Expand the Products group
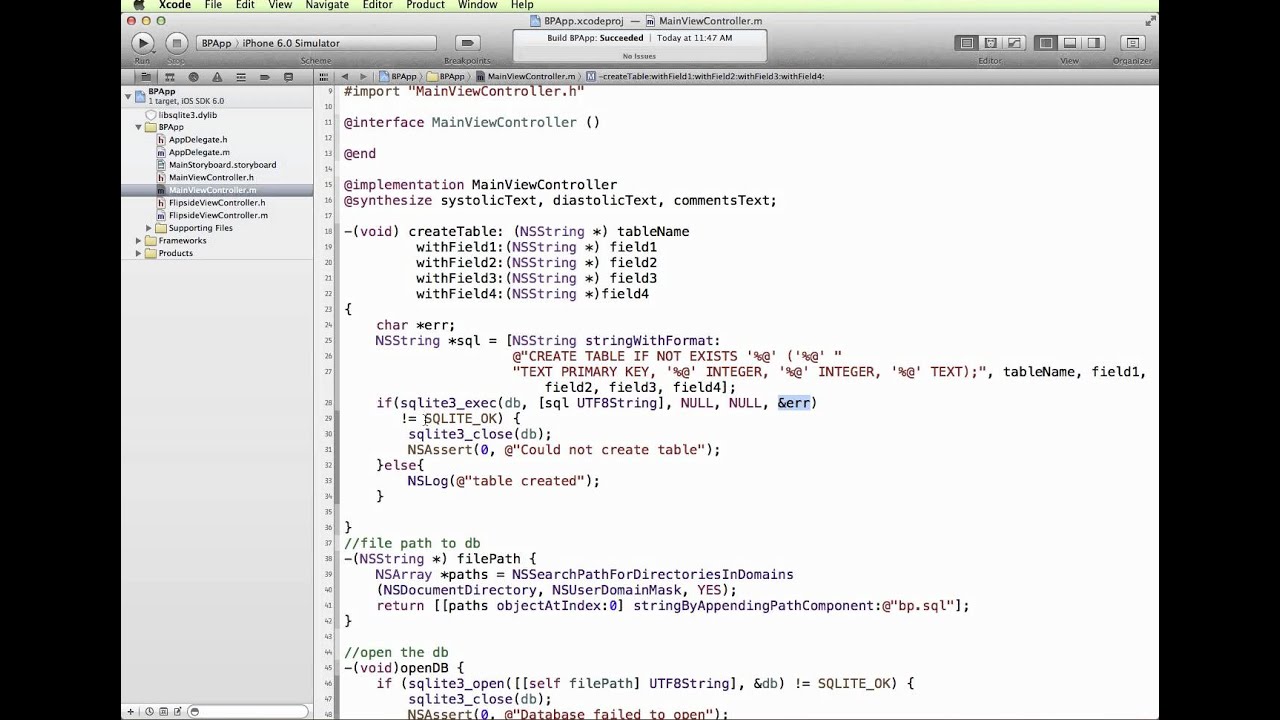Viewport: 1280px width, 720px height. click(x=138, y=253)
